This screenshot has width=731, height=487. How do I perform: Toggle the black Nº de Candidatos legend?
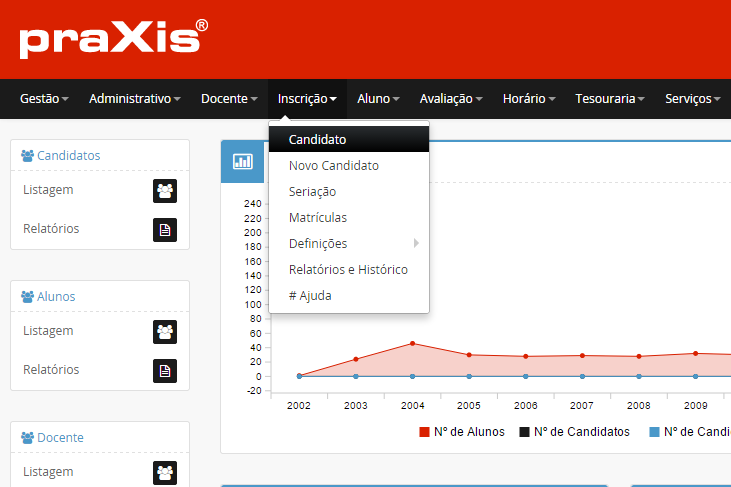574,432
